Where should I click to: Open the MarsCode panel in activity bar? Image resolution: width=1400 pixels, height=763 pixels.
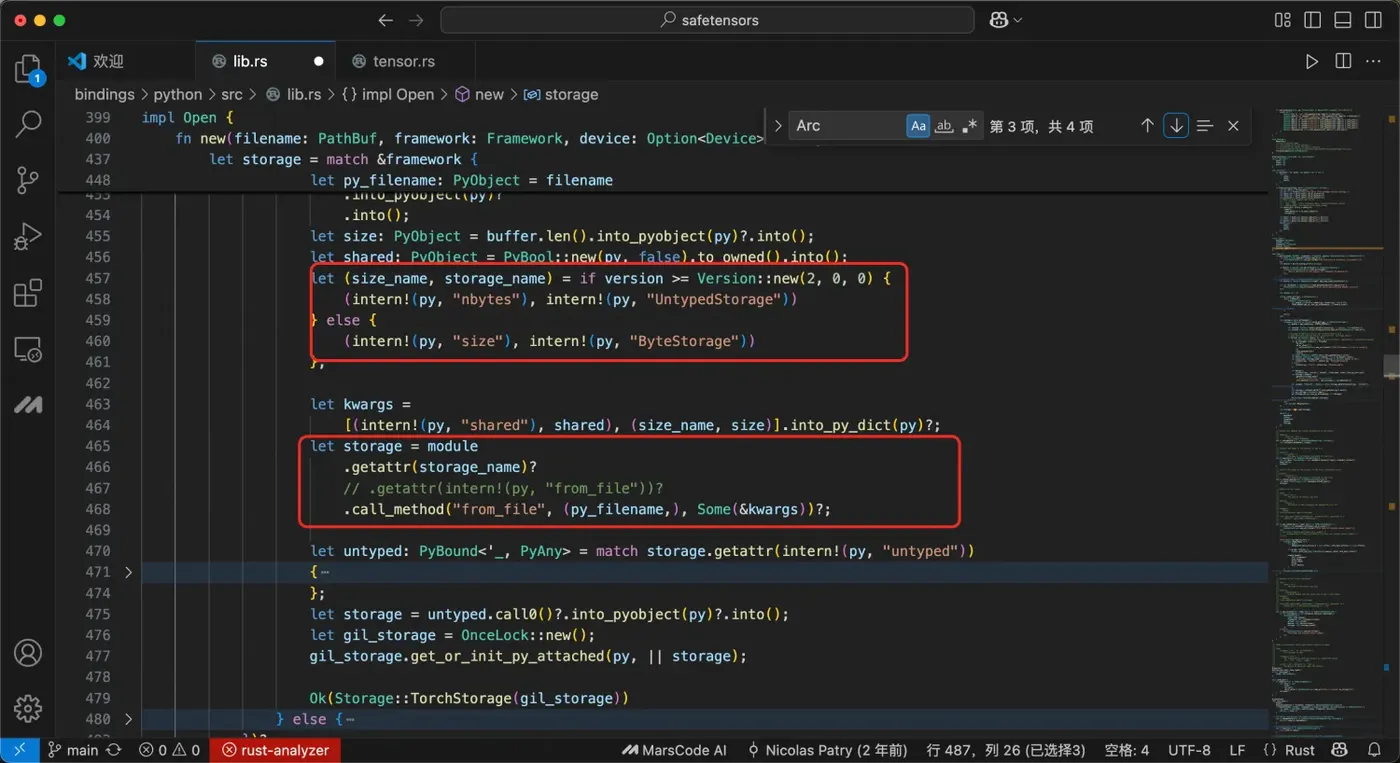[x=28, y=405]
